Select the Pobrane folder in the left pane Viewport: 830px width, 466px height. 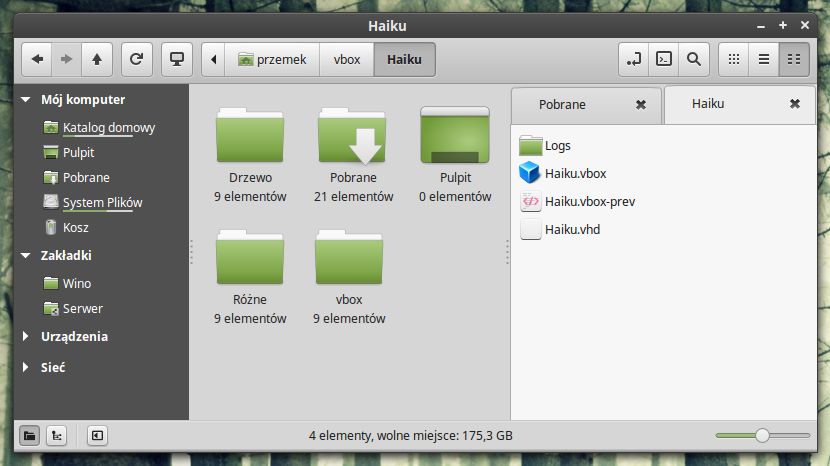(x=352, y=136)
